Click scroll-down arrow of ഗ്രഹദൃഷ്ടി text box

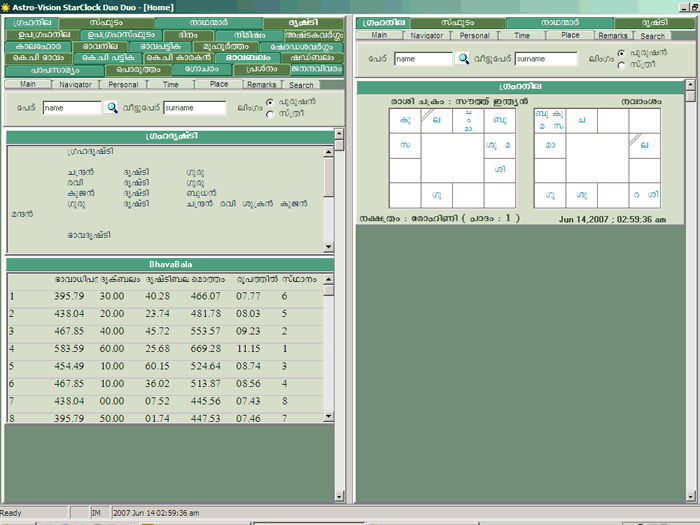(329, 246)
